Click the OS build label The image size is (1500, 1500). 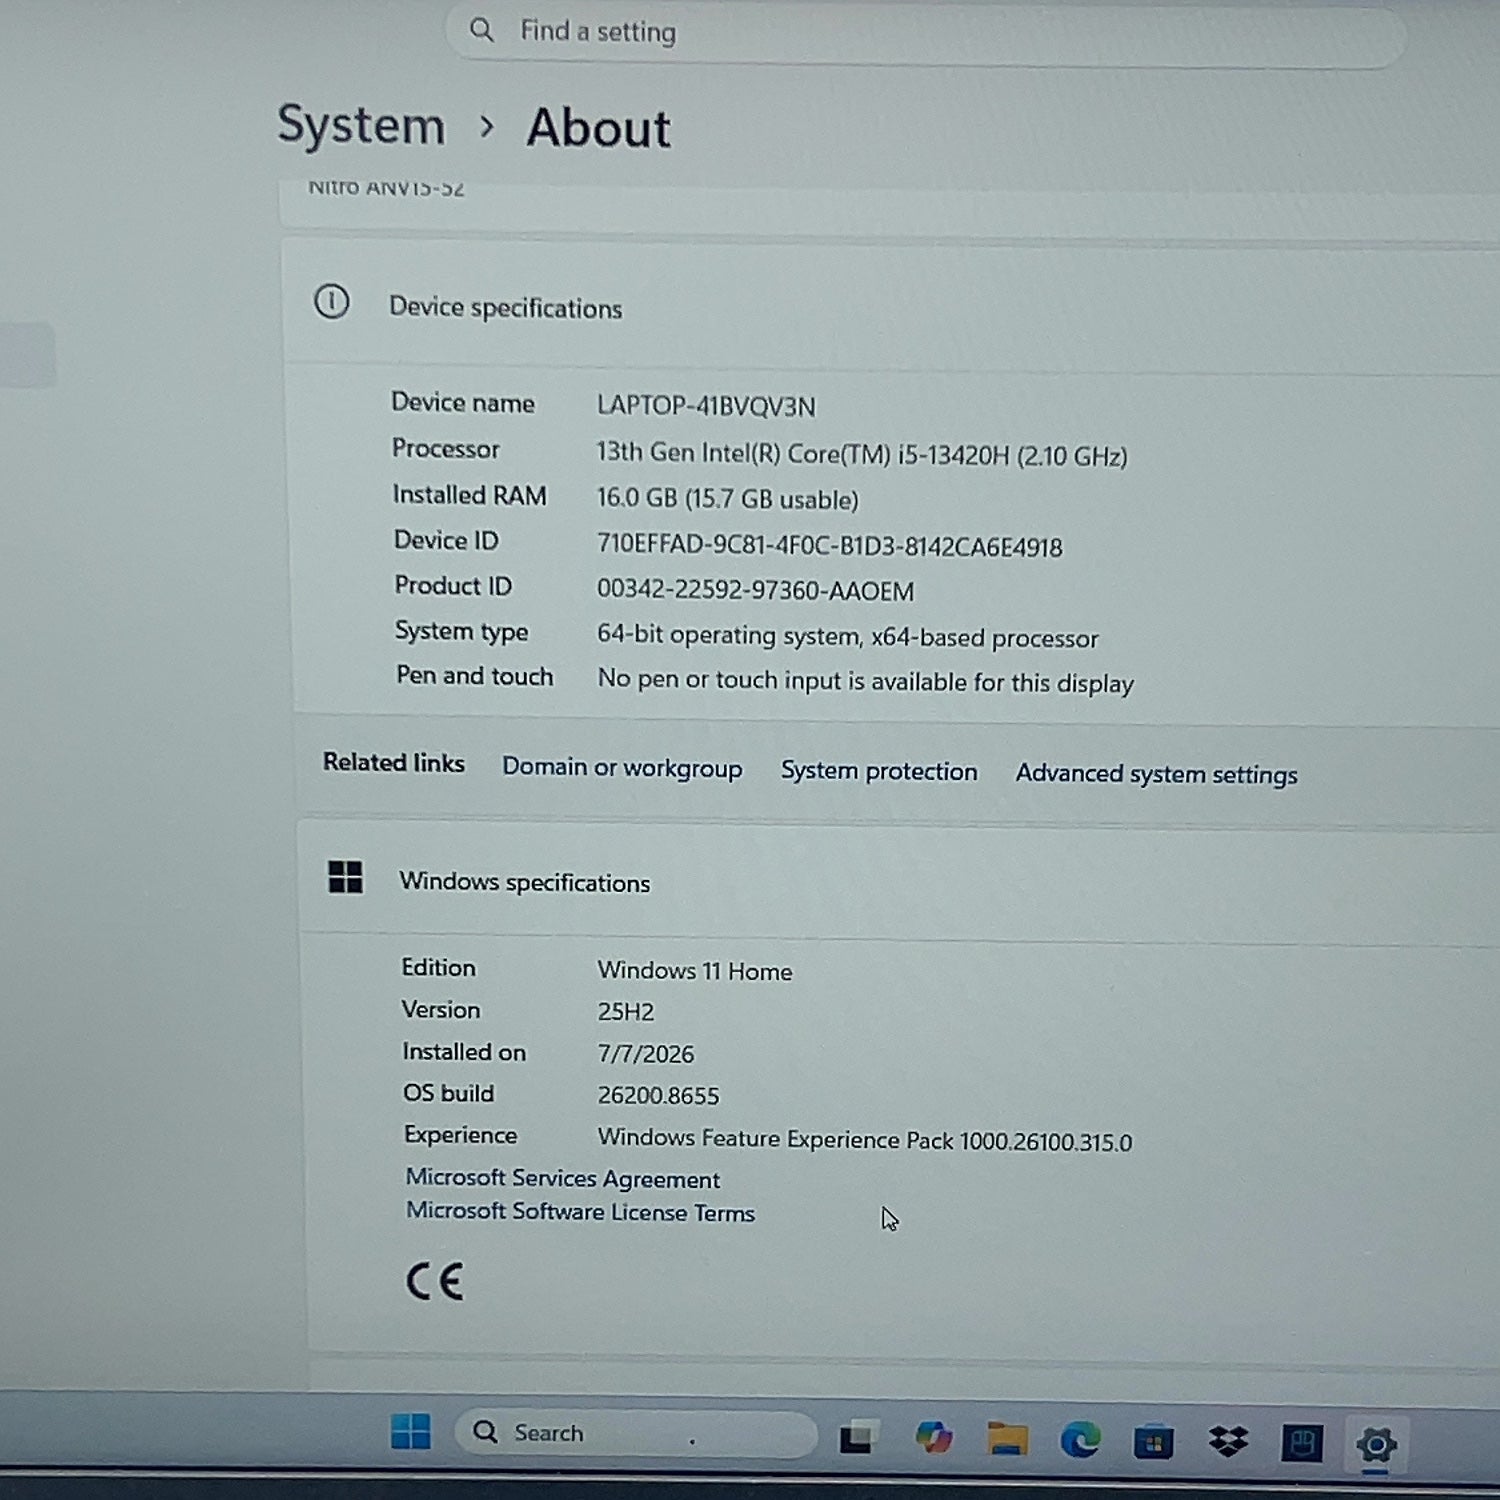click(449, 1093)
